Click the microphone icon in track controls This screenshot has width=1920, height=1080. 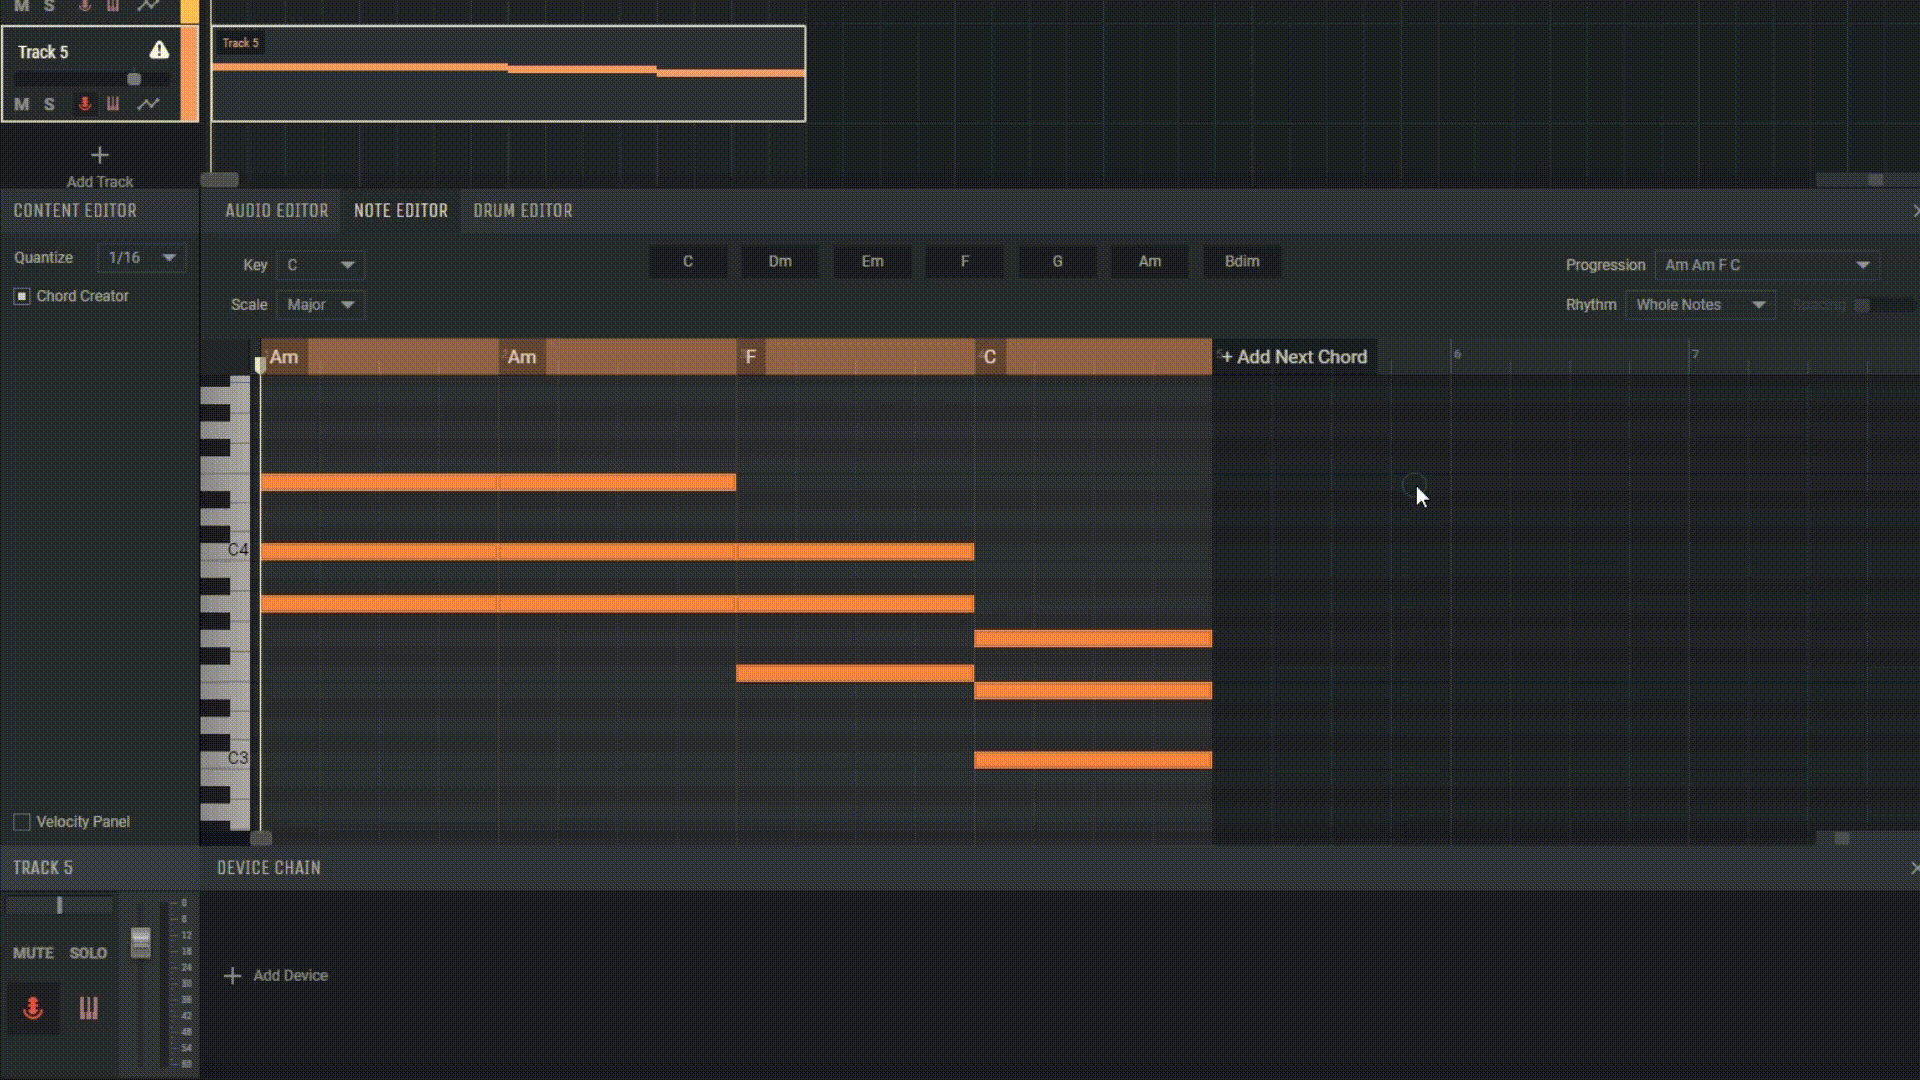point(82,104)
